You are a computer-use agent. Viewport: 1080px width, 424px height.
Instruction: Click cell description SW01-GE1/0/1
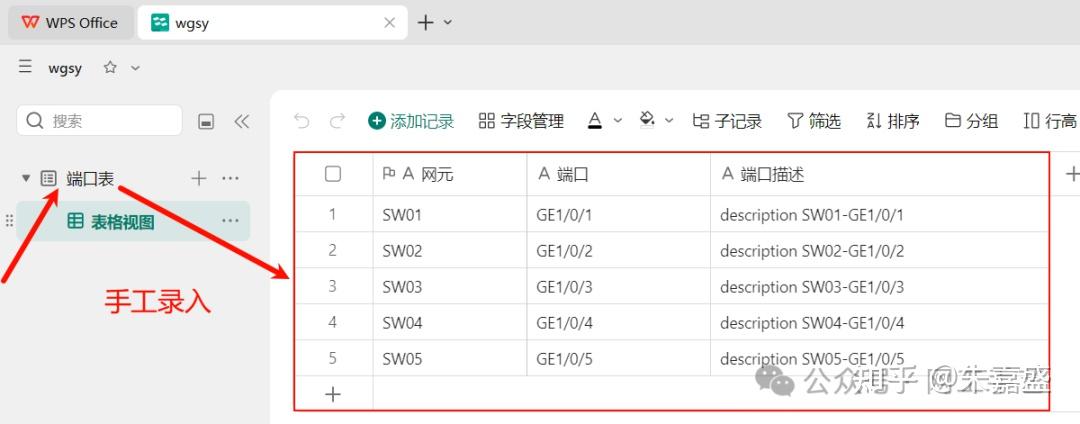[x=880, y=215]
